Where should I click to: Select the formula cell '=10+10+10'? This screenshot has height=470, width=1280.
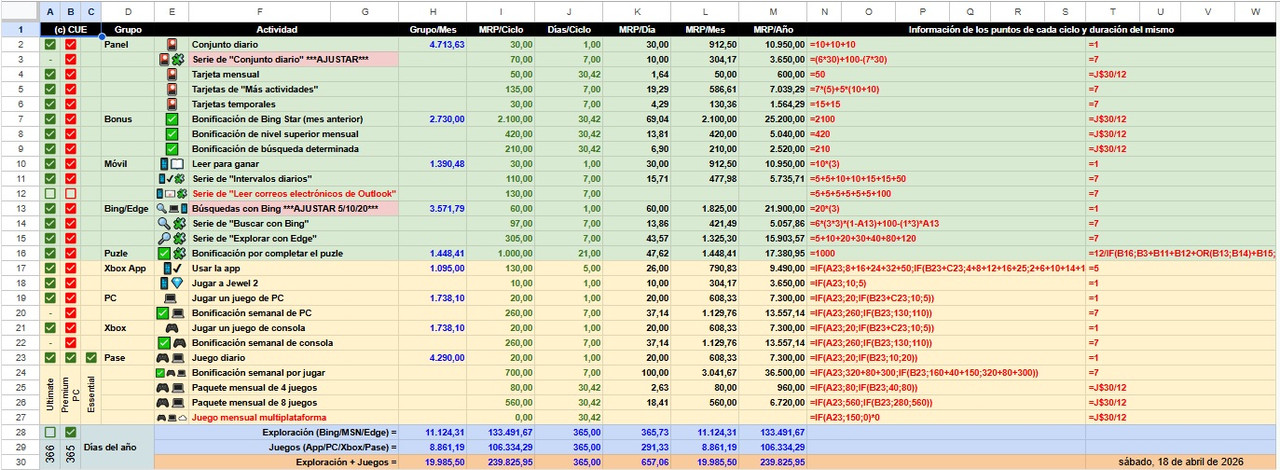pos(946,45)
